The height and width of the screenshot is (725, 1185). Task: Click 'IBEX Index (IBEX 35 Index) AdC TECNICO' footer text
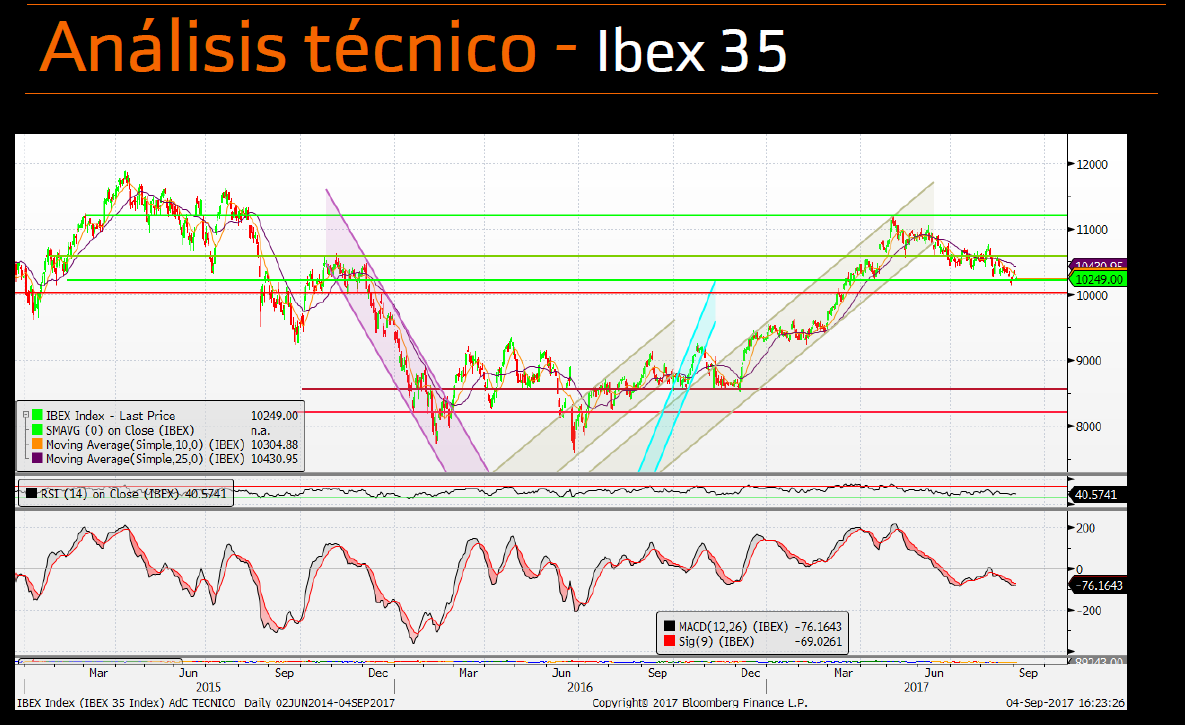point(126,703)
